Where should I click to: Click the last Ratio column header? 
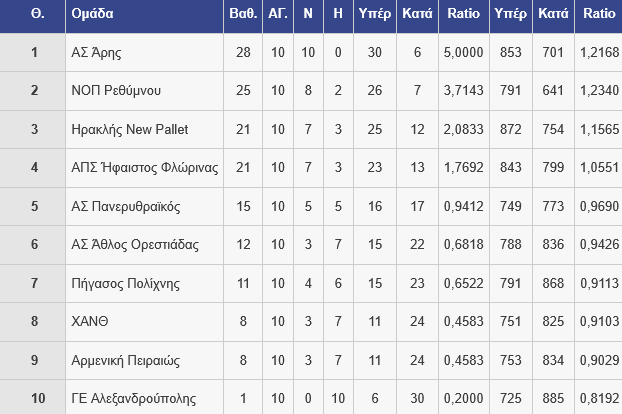598,15
